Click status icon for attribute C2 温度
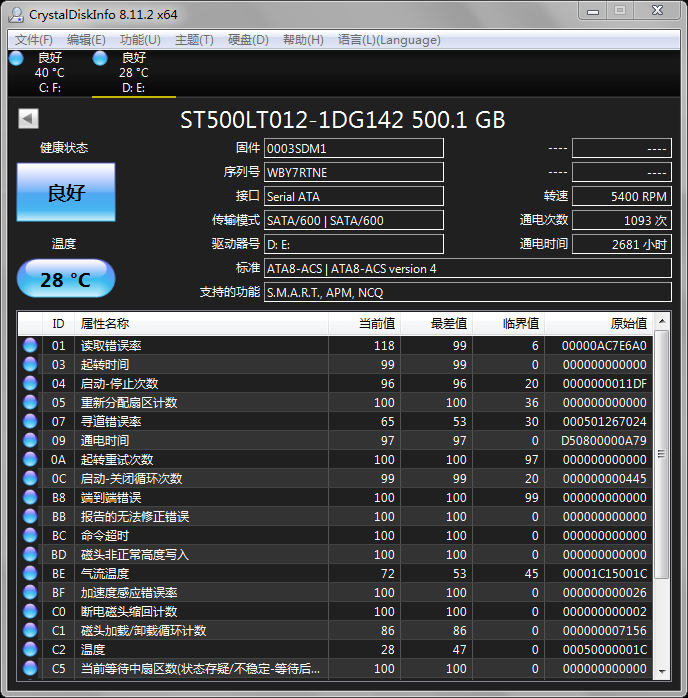This screenshot has height=698, width=688. (x=30, y=649)
